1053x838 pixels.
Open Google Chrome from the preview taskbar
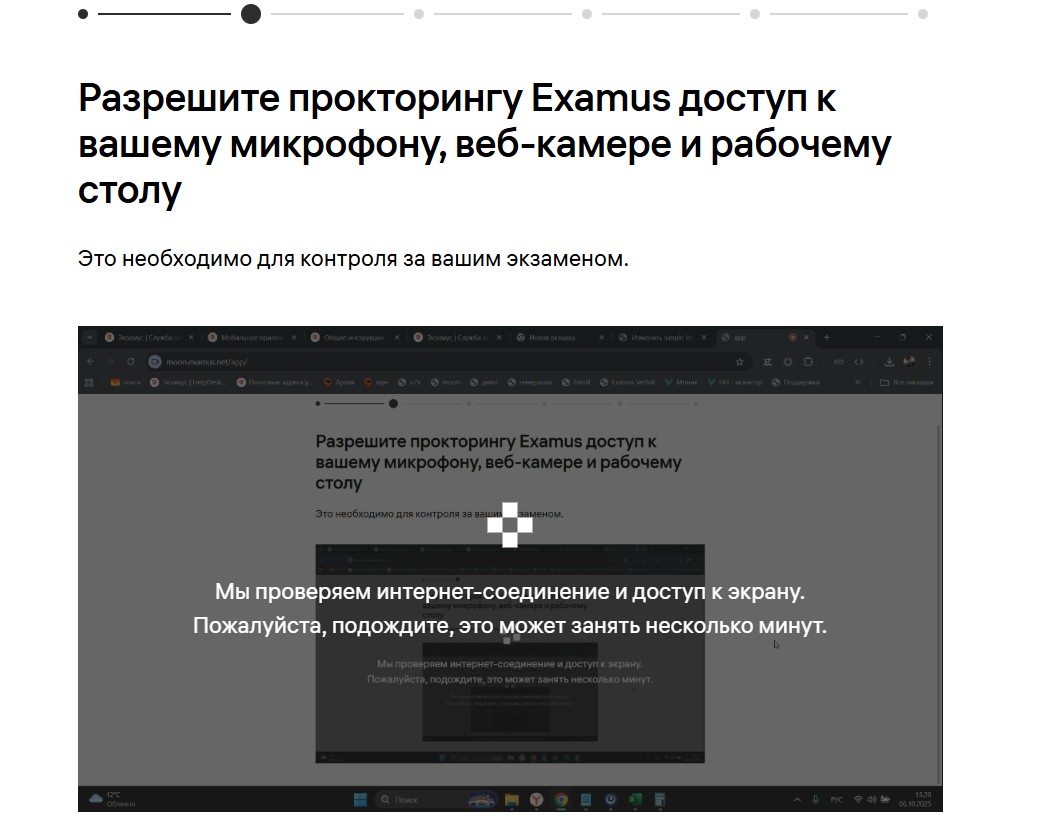562,800
